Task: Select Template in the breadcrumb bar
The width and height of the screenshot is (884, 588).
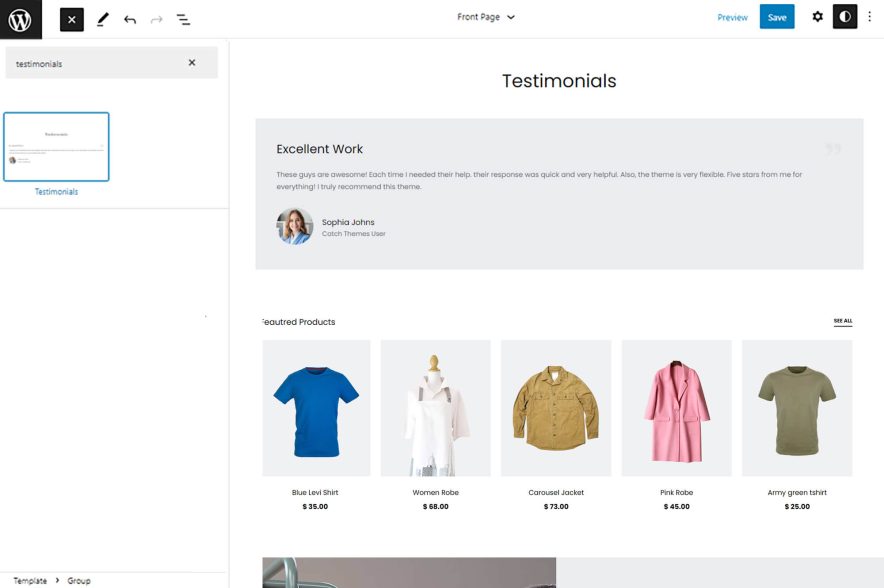Action: [x=30, y=580]
